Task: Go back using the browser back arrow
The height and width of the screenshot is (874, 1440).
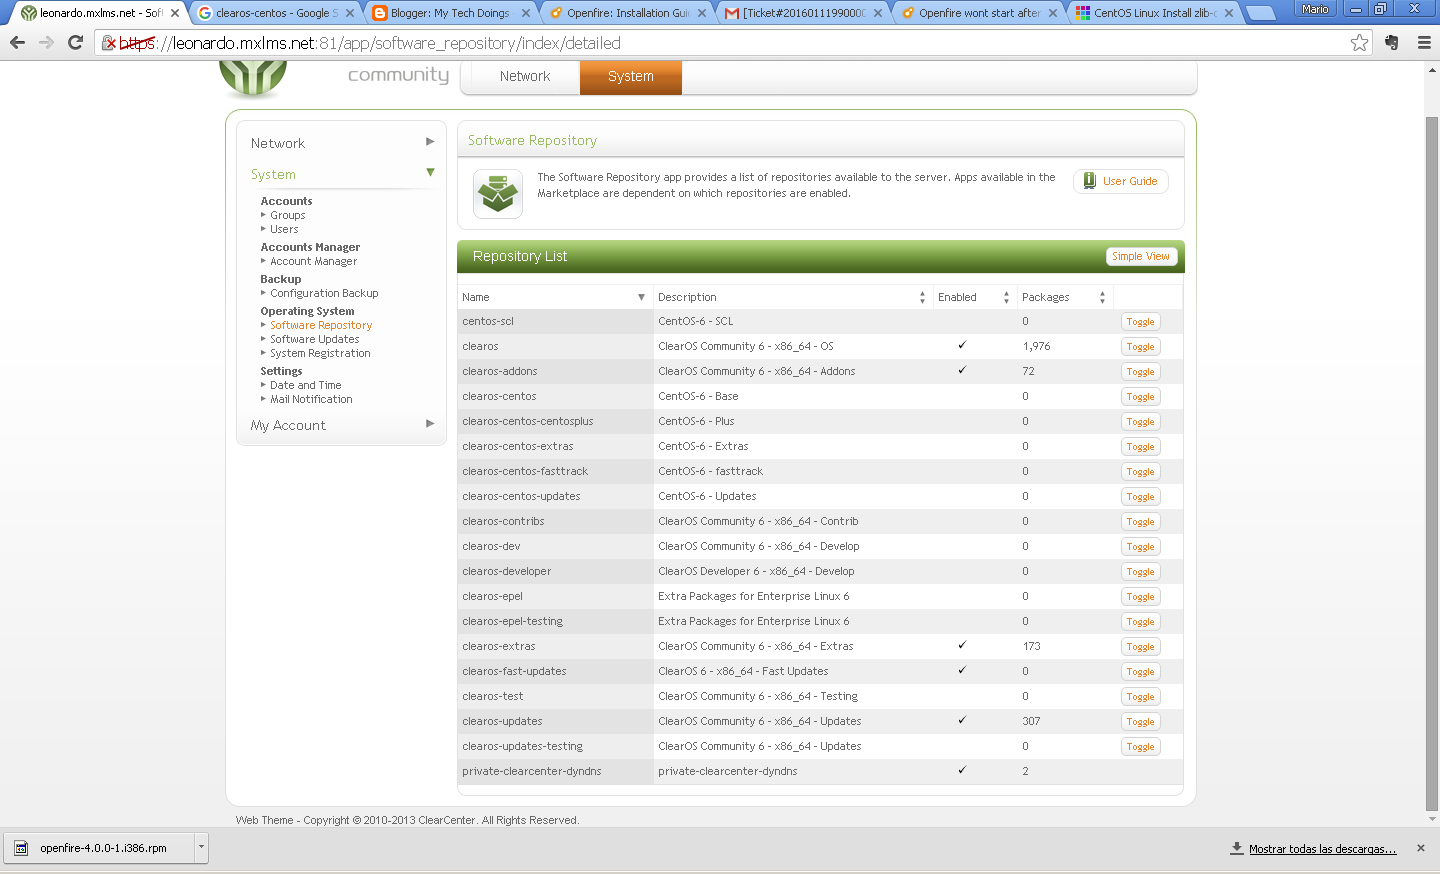Action: tap(17, 43)
